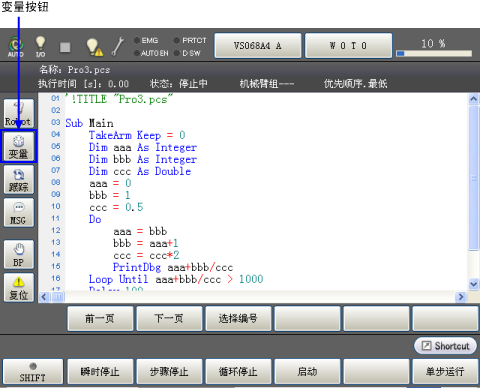
Task: Adjust the 10 % speed bar
Action: (x=434, y=53)
